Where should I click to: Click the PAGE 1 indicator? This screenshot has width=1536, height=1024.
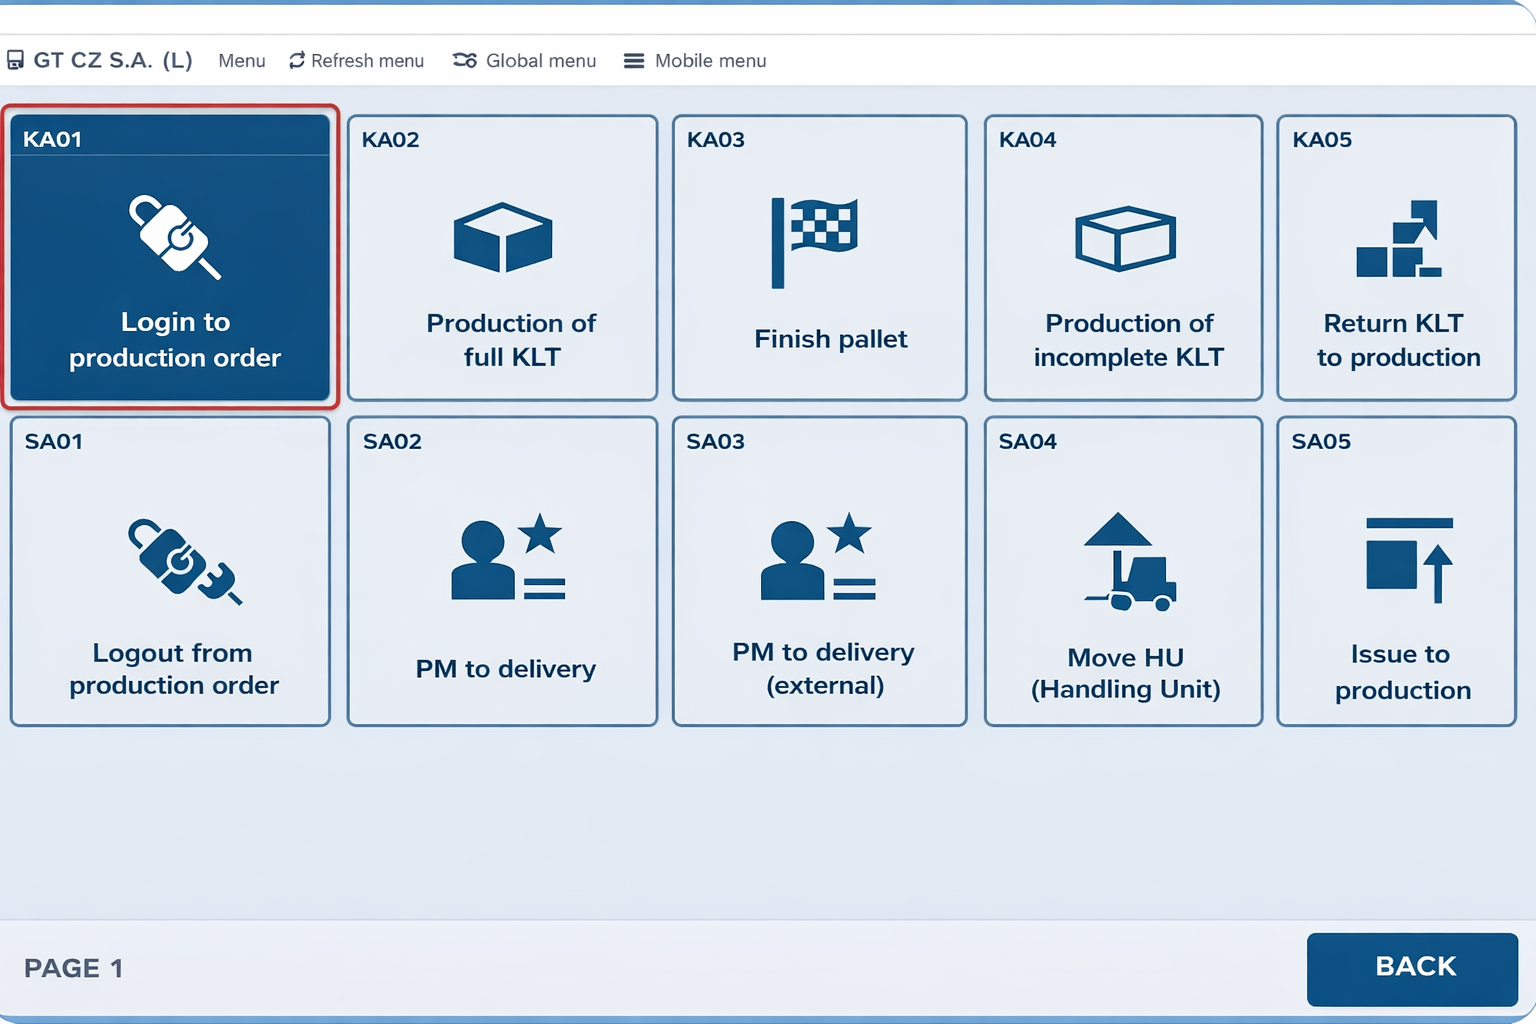coord(74,968)
